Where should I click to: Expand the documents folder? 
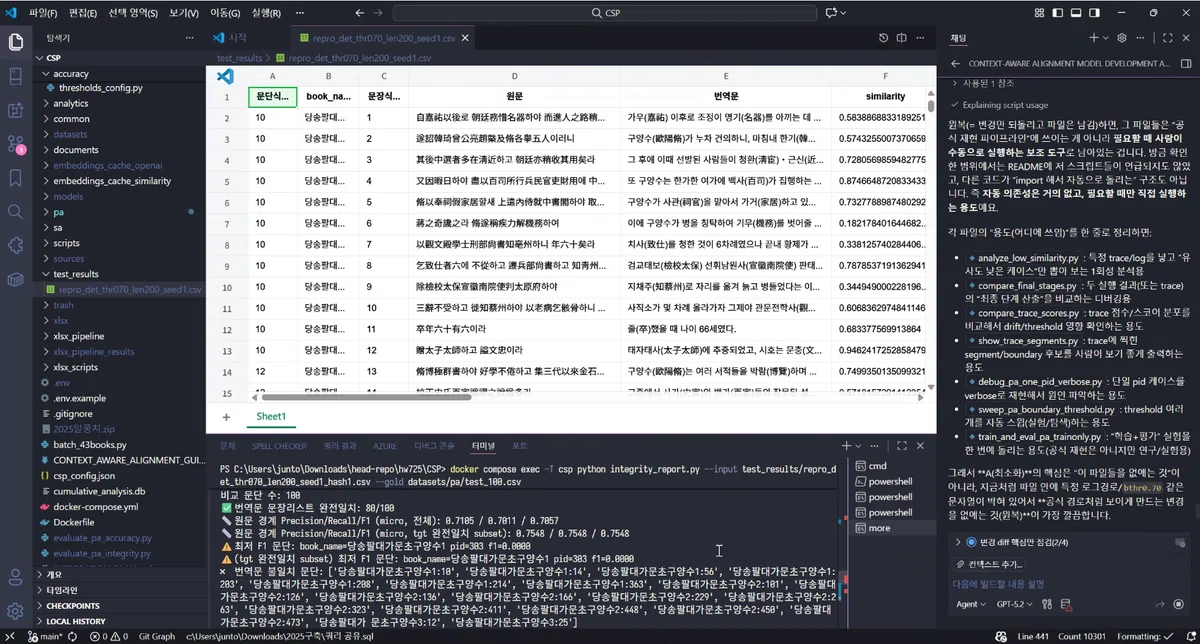coord(120,149)
